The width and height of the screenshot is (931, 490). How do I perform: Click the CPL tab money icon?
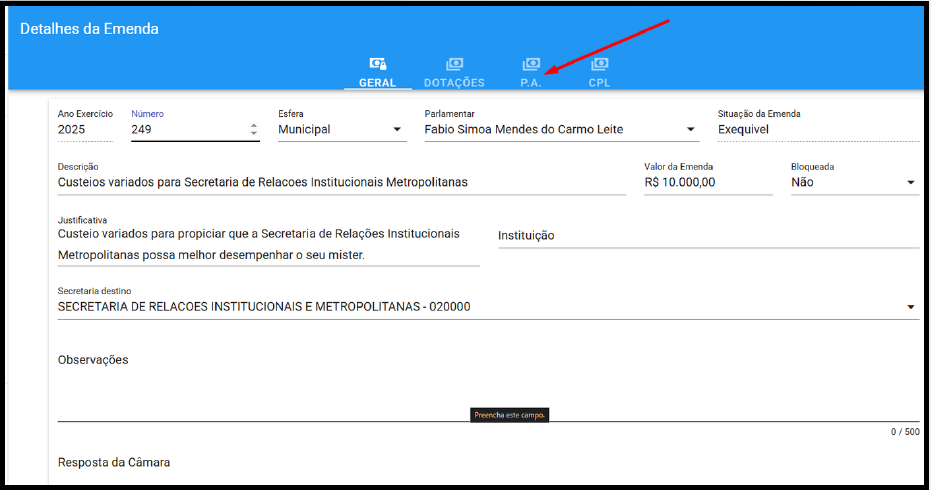[x=599, y=64]
